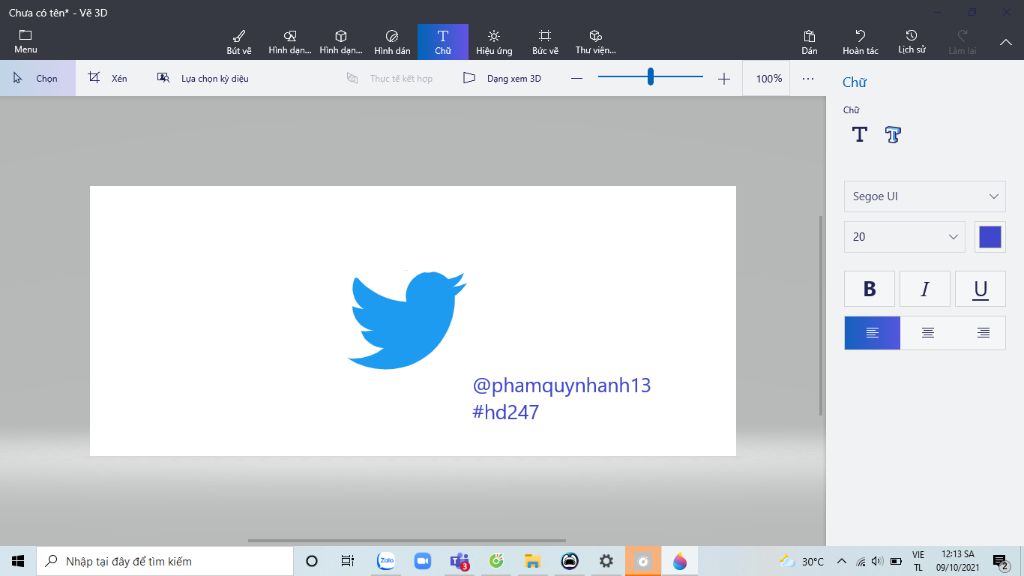Open the Hình dán stickers tool
This screenshot has width=1024, height=576.
click(392, 42)
